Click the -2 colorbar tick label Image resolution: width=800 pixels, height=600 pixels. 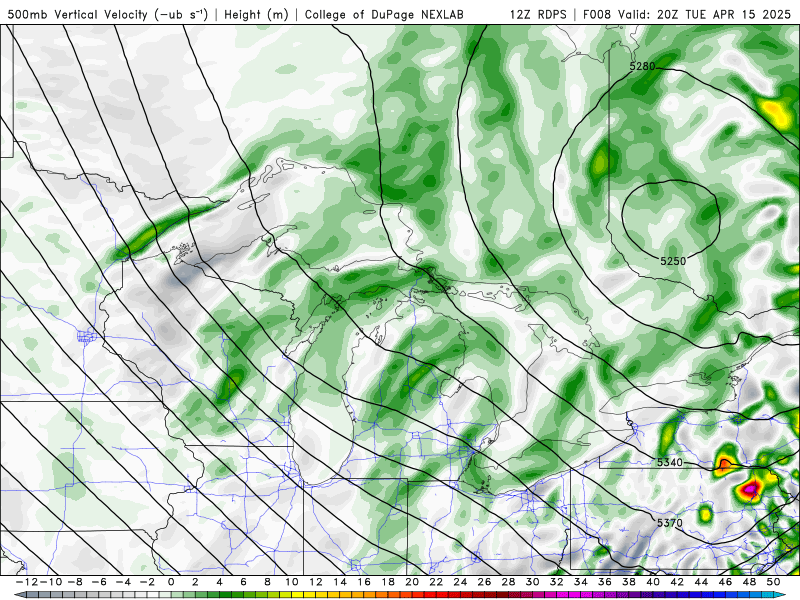(146, 582)
